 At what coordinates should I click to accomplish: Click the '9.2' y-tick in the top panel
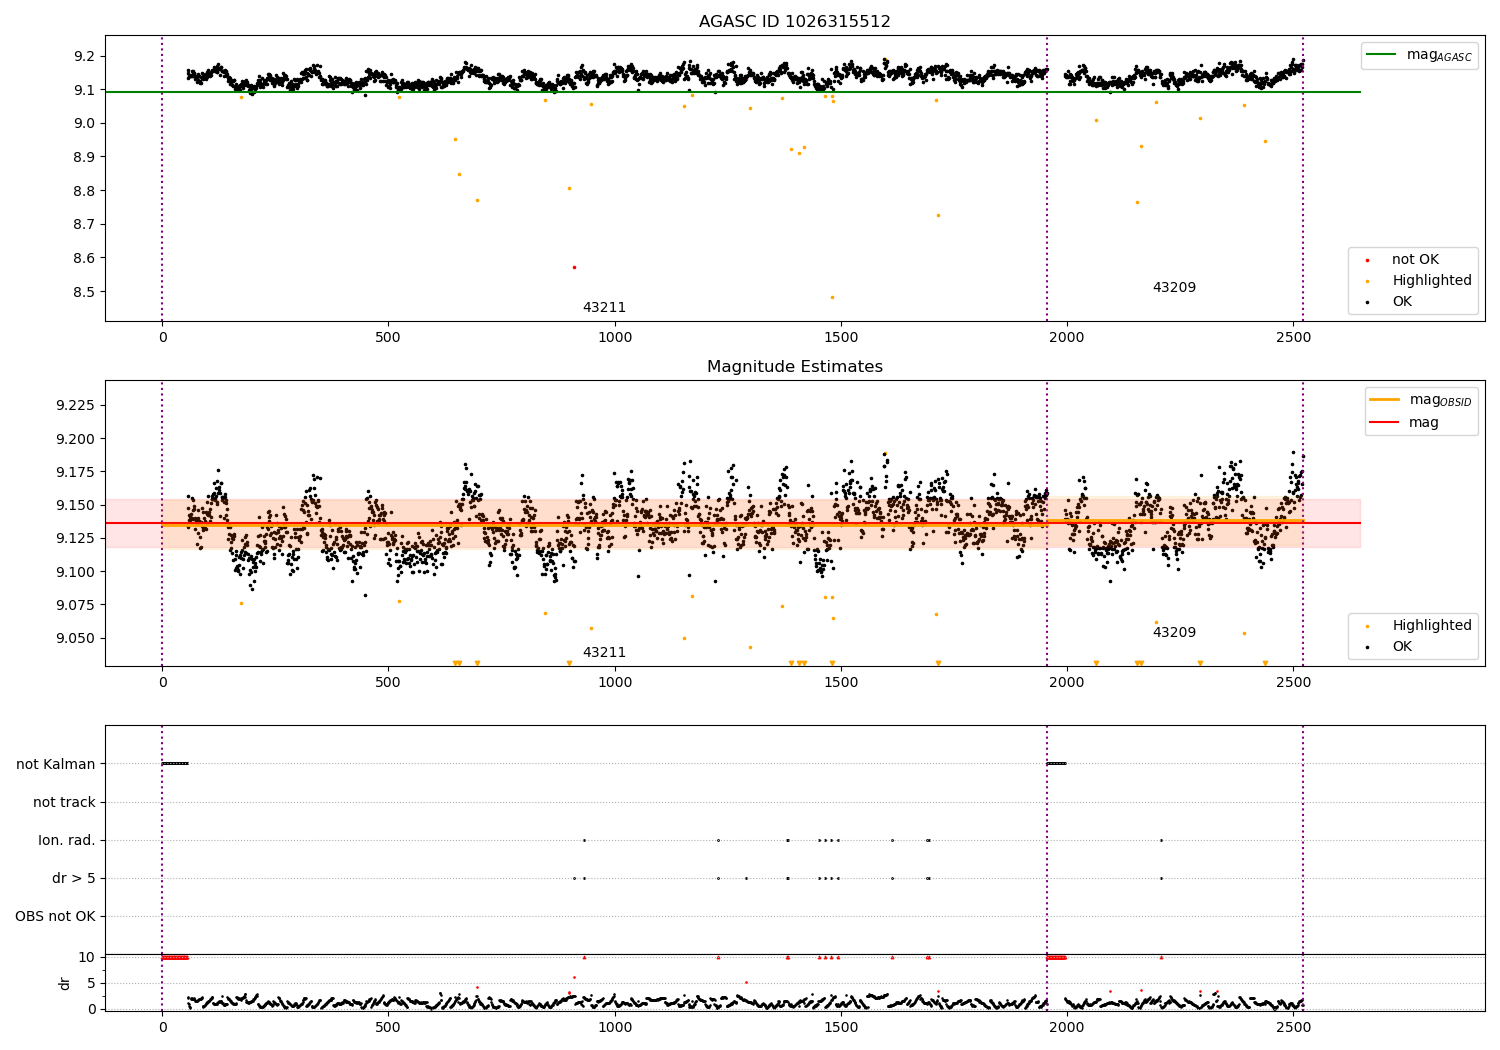[x=84, y=56]
